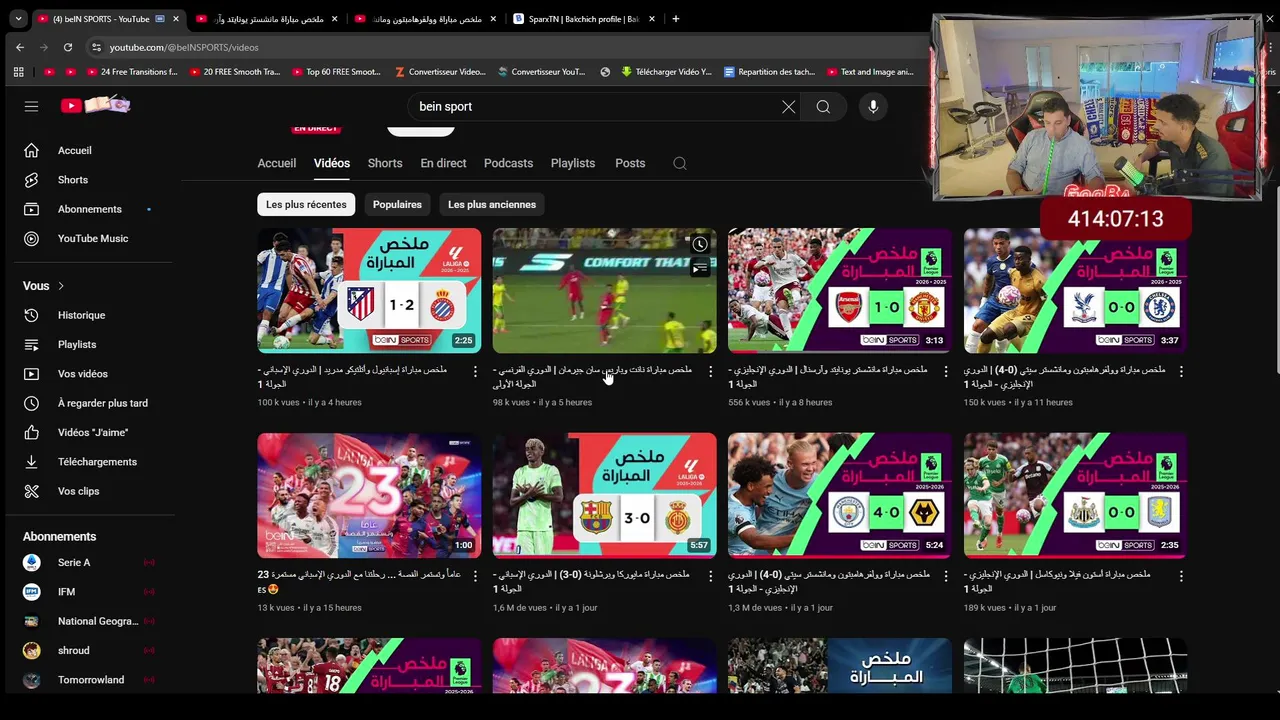Start voice search with the microphone
This screenshot has height=720, width=1280.
873,107
